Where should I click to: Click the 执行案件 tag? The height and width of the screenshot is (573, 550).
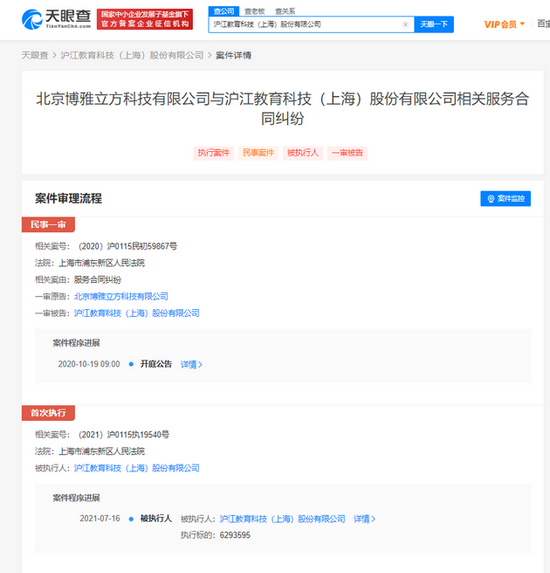tap(213, 153)
